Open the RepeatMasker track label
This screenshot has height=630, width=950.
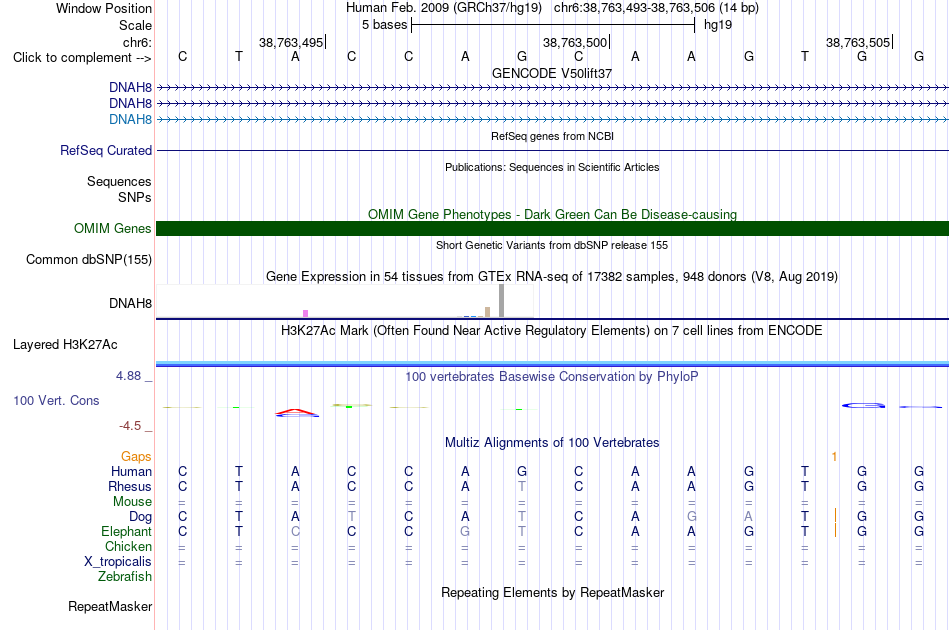point(110,606)
